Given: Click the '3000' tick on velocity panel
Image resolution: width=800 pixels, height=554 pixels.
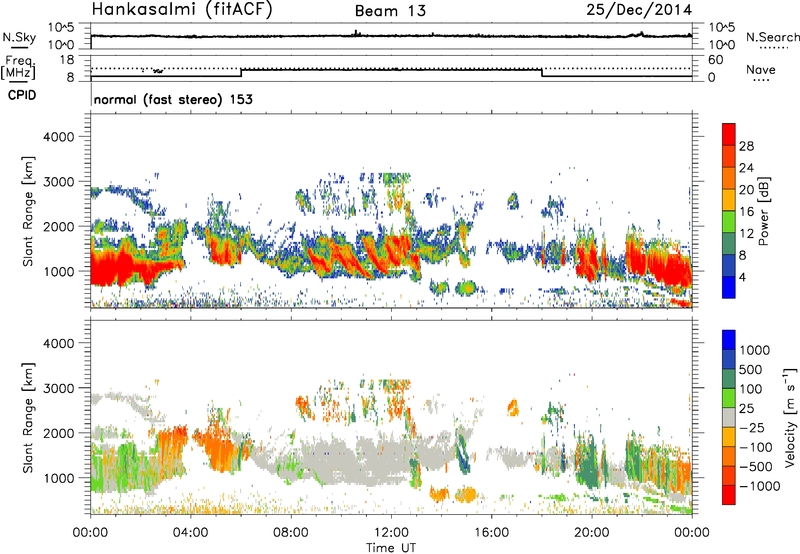Looking at the screenshot, I should 59,388.
